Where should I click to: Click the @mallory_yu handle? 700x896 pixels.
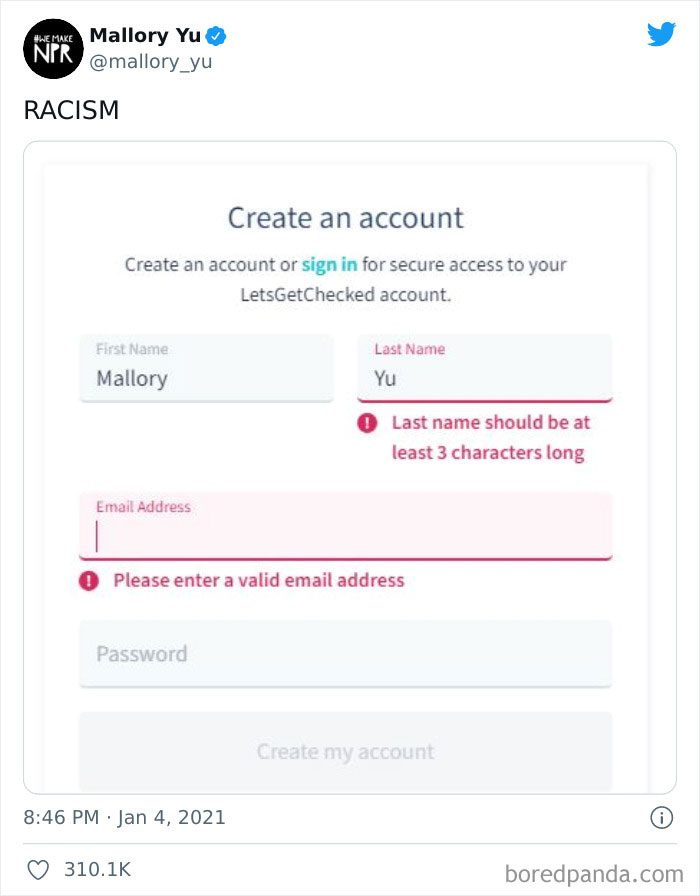tap(150, 62)
